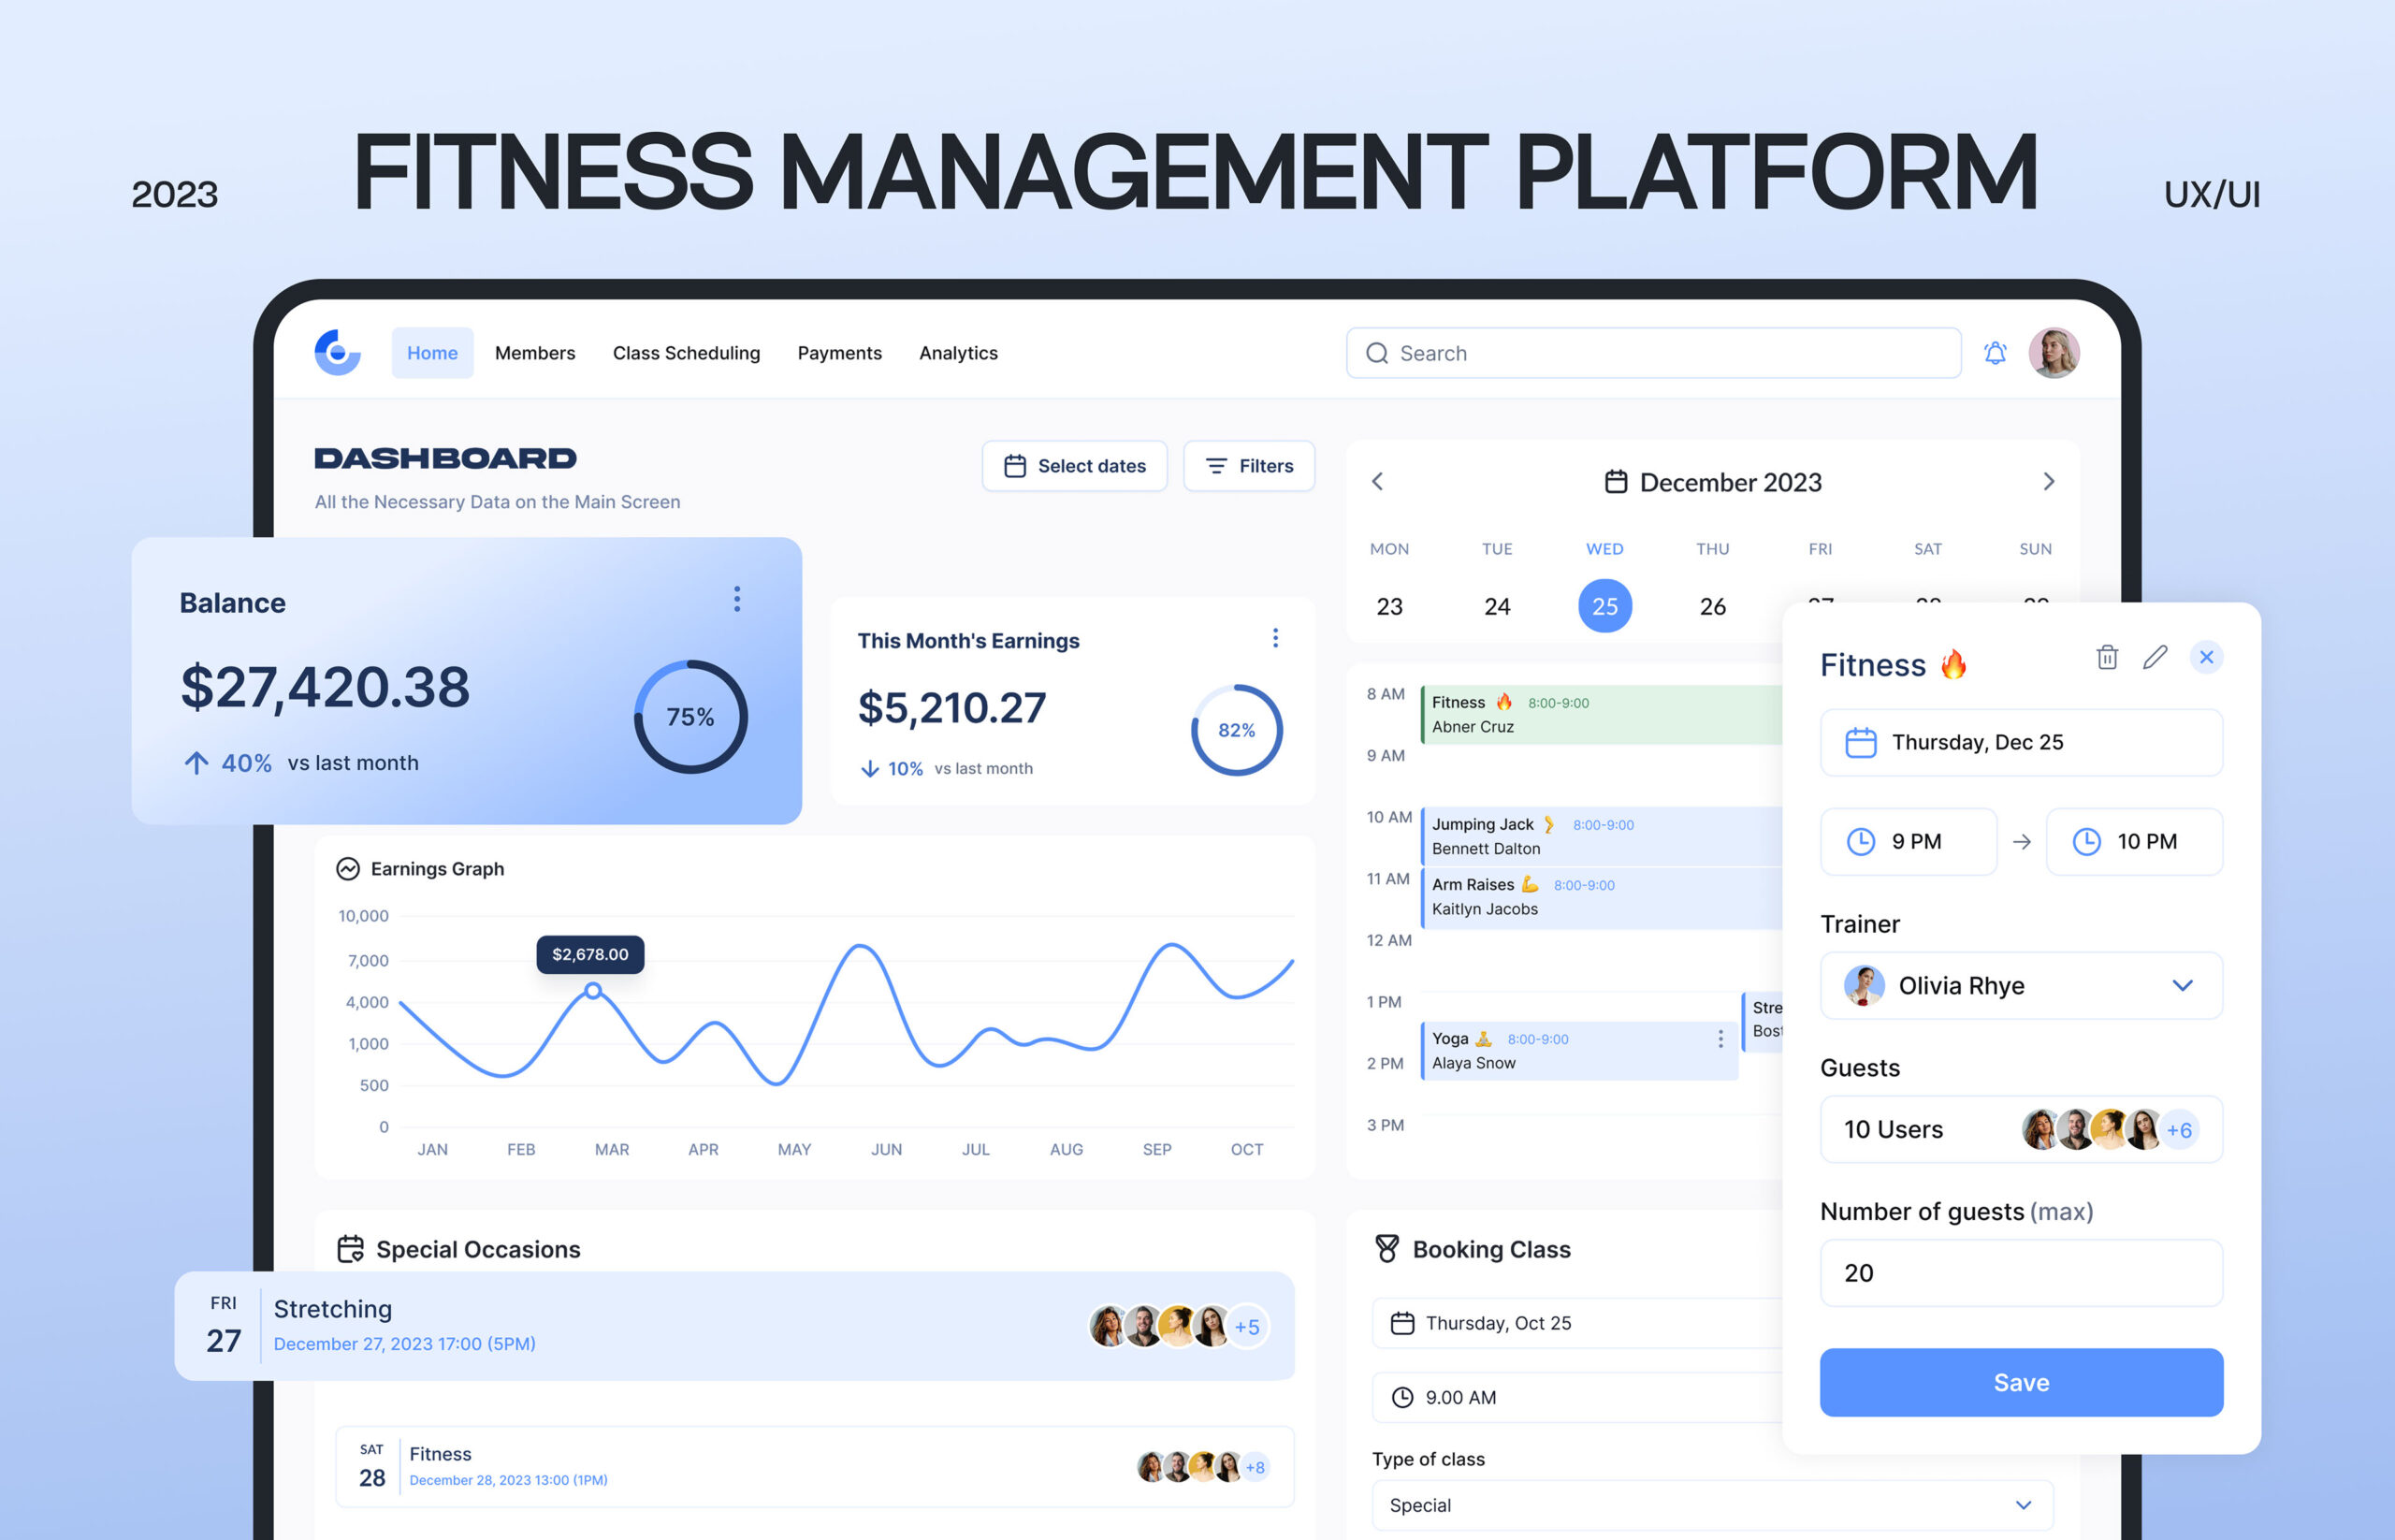The image size is (2395, 1540).
Task: Select Monday 23 in the calendar
Action: click(1389, 606)
